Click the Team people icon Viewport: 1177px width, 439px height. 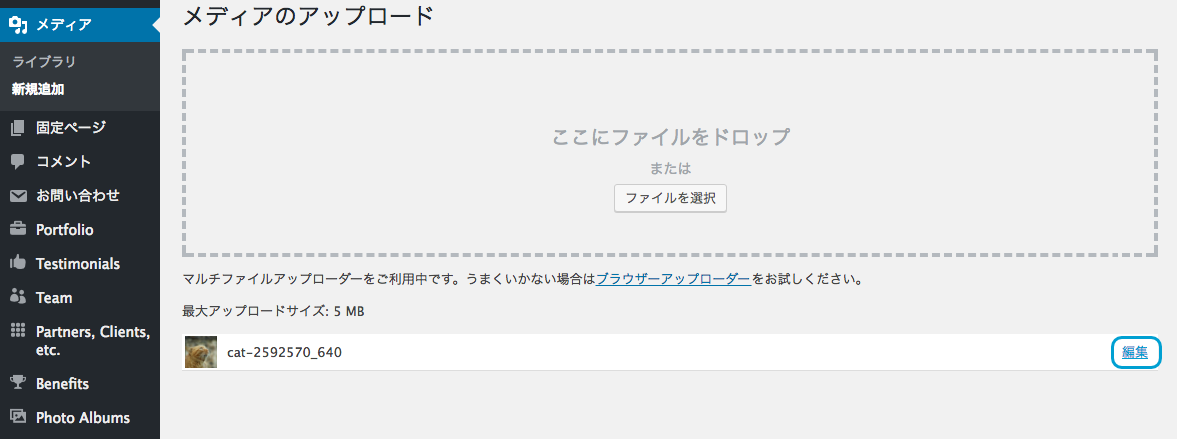pyautogui.click(x=18, y=297)
